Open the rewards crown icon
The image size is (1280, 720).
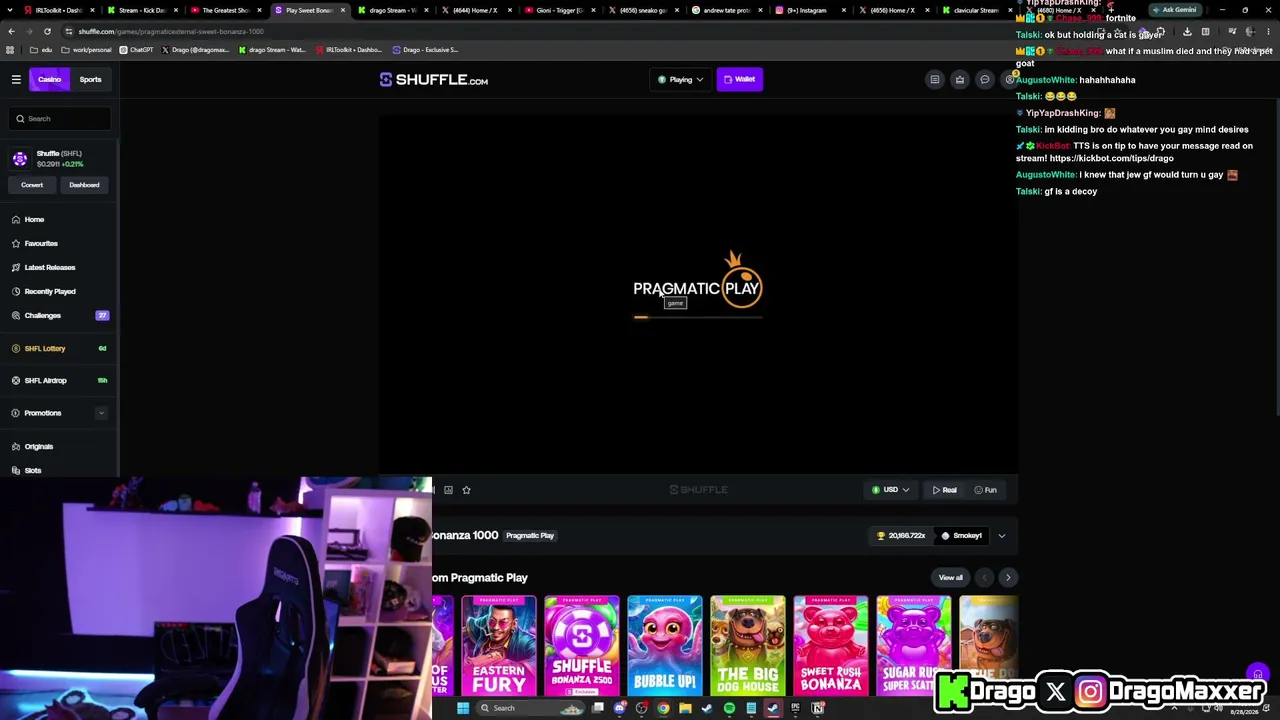[959, 79]
